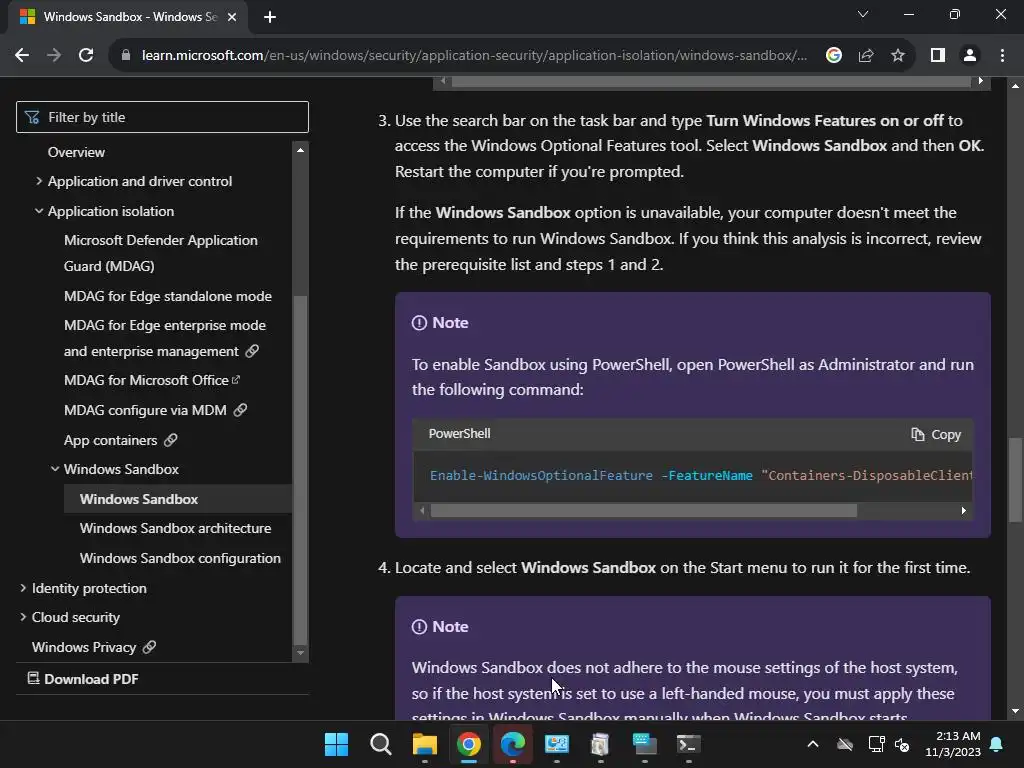Click sidebar scroll down arrow
Screen dimensions: 1024x768
tap(300, 652)
